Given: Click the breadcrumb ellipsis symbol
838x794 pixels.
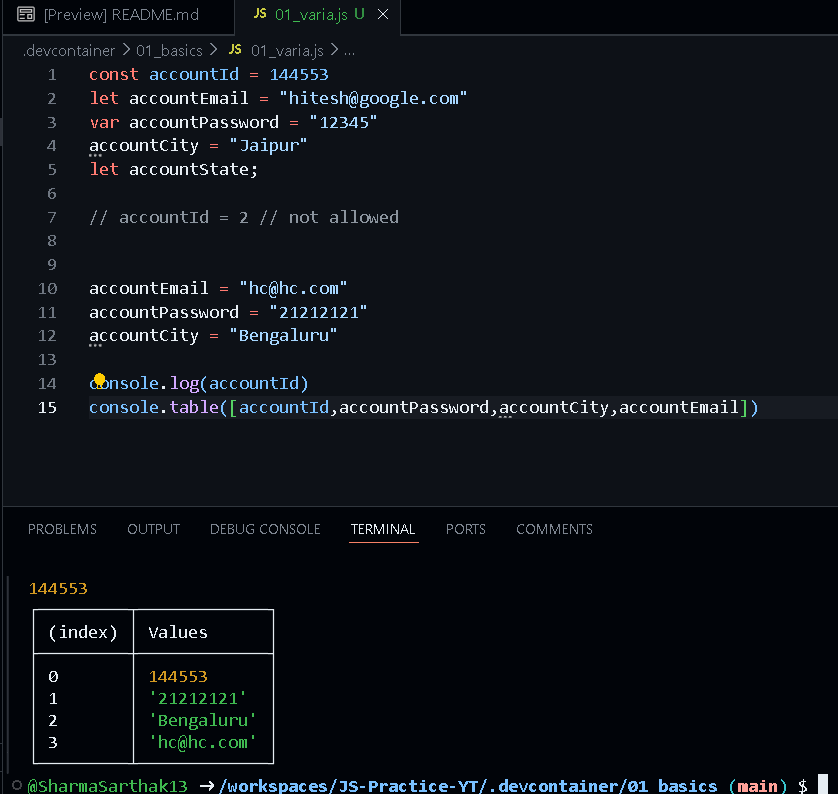Looking at the screenshot, I should 349,51.
